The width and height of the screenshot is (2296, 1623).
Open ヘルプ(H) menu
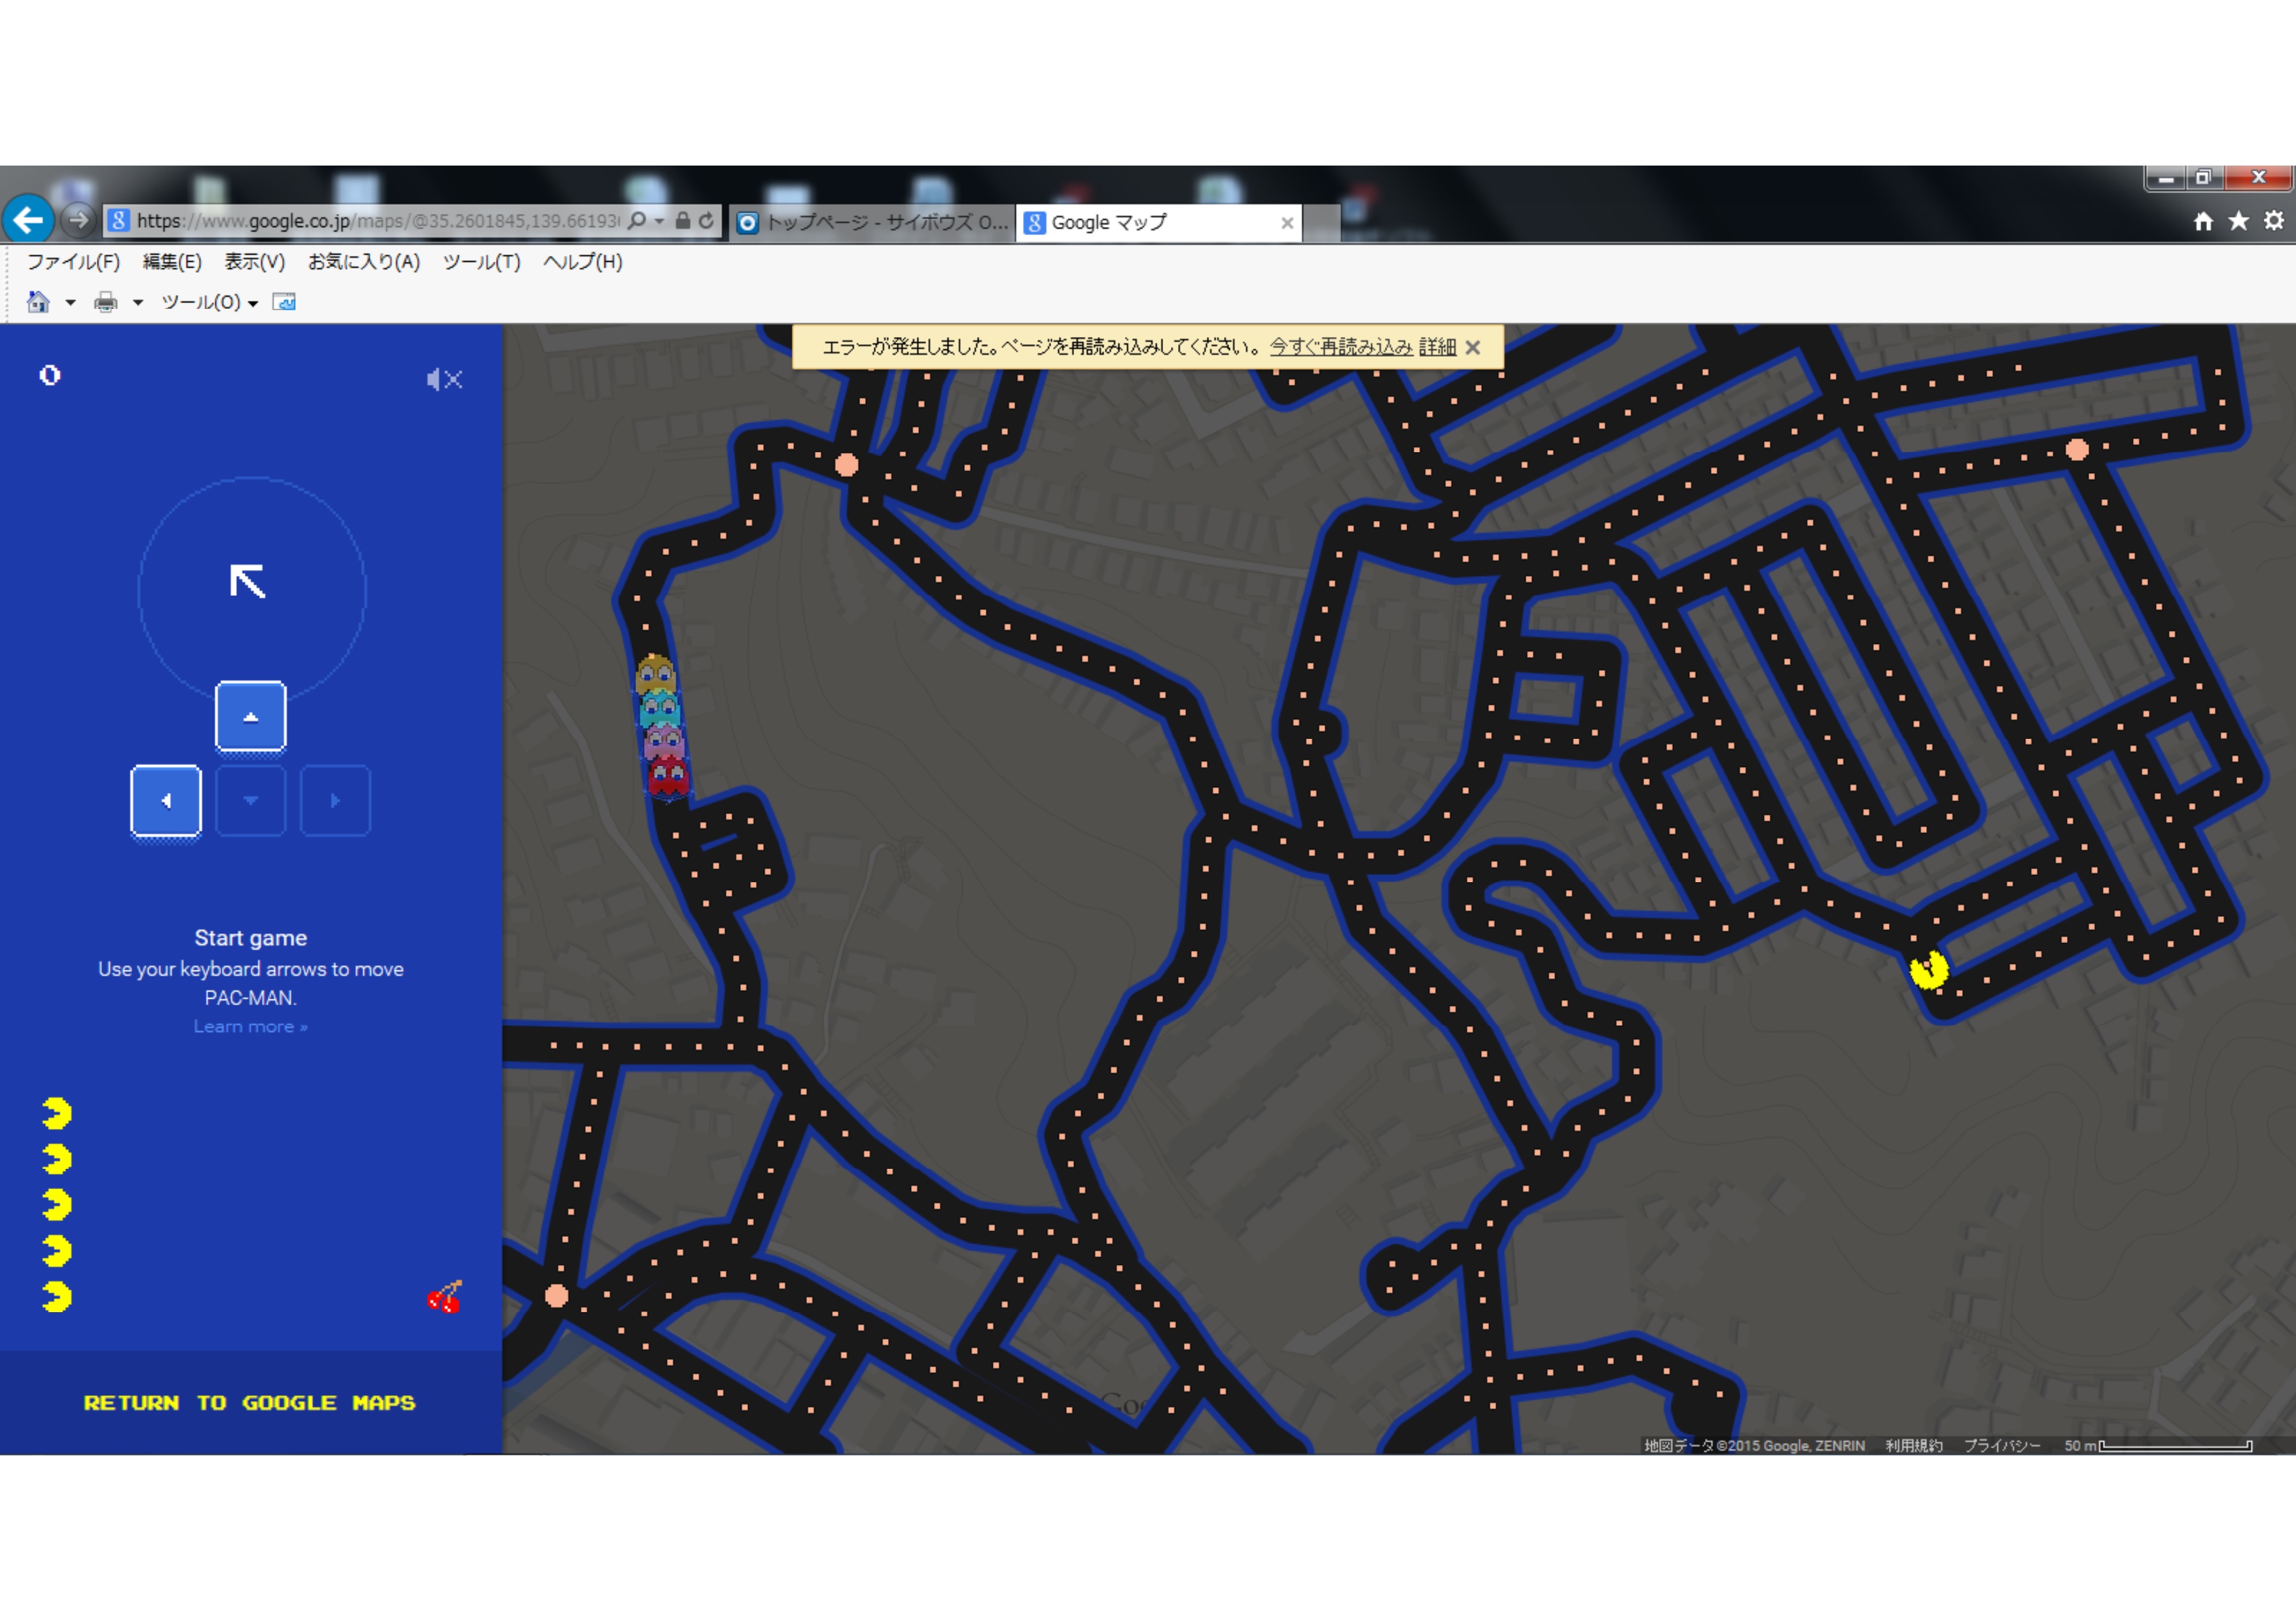coord(582,262)
